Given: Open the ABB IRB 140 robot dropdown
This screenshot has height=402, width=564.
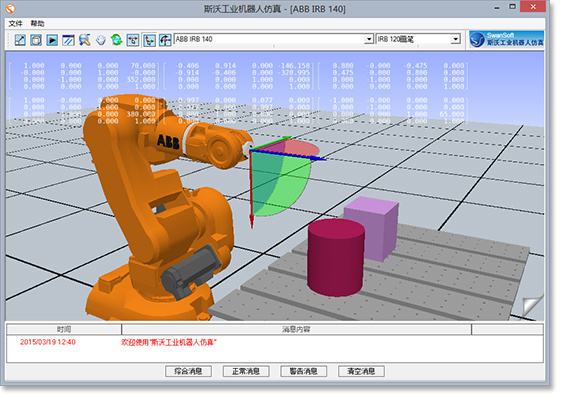Looking at the screenshot, I should (369, 39).
